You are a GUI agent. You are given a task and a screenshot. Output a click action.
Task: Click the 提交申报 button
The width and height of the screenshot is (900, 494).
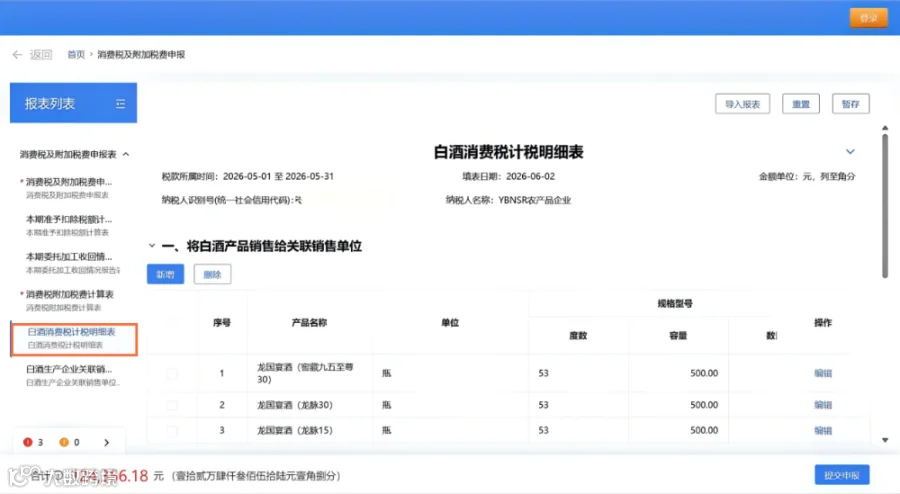tap(841, 475)
